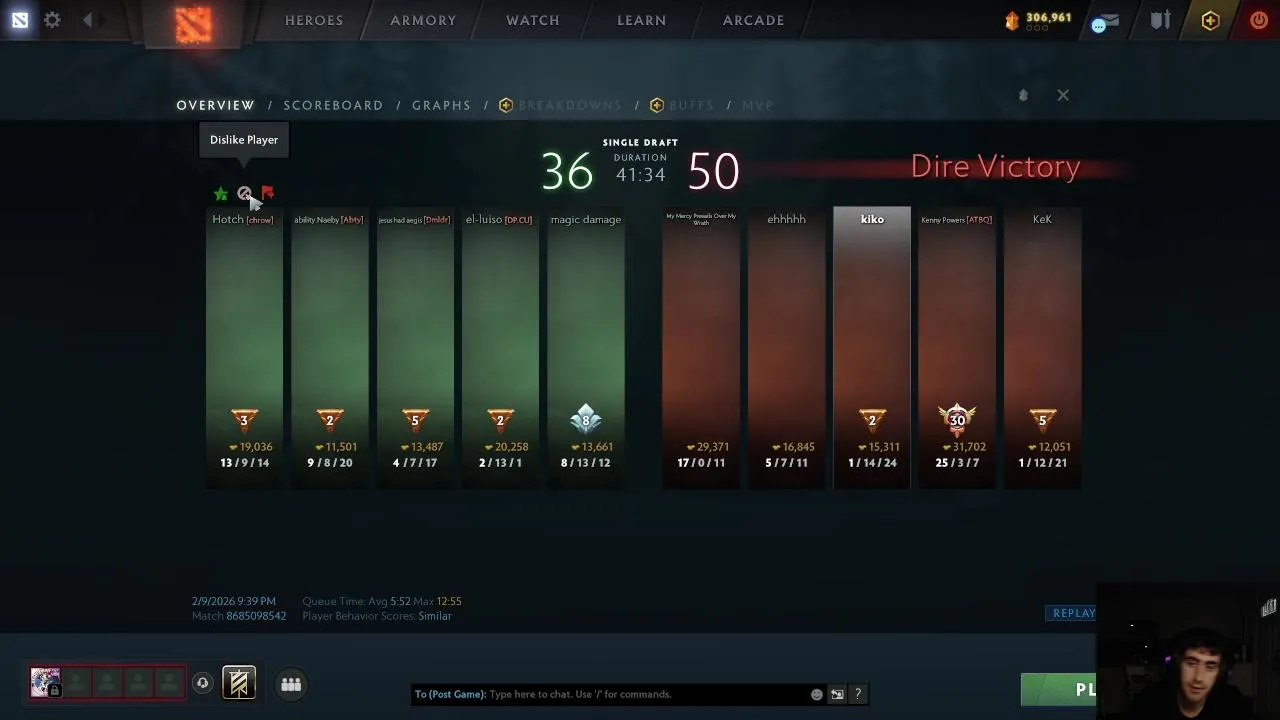Select the highlighted kiko player column
The image size is (1280, 720).
(x=872, y=348)
